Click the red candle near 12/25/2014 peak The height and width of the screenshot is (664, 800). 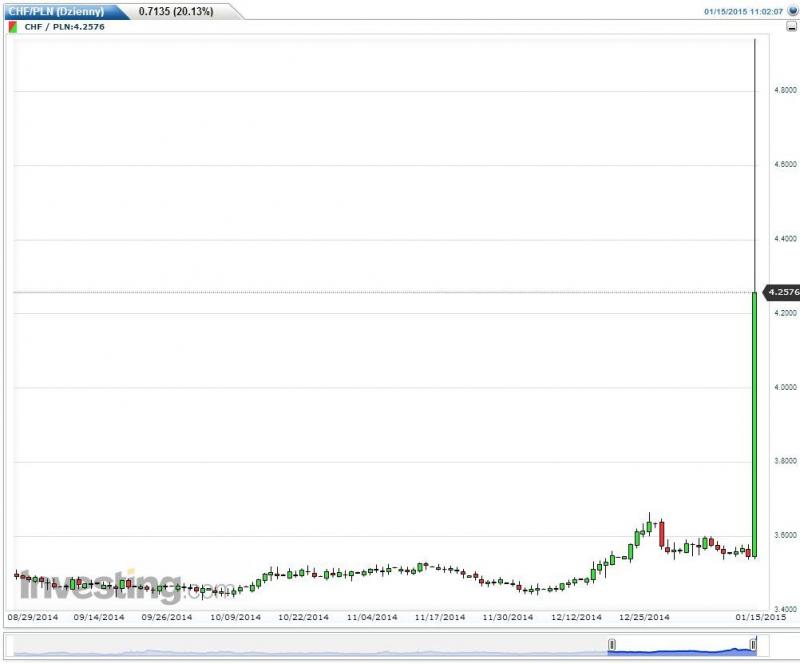662,534
